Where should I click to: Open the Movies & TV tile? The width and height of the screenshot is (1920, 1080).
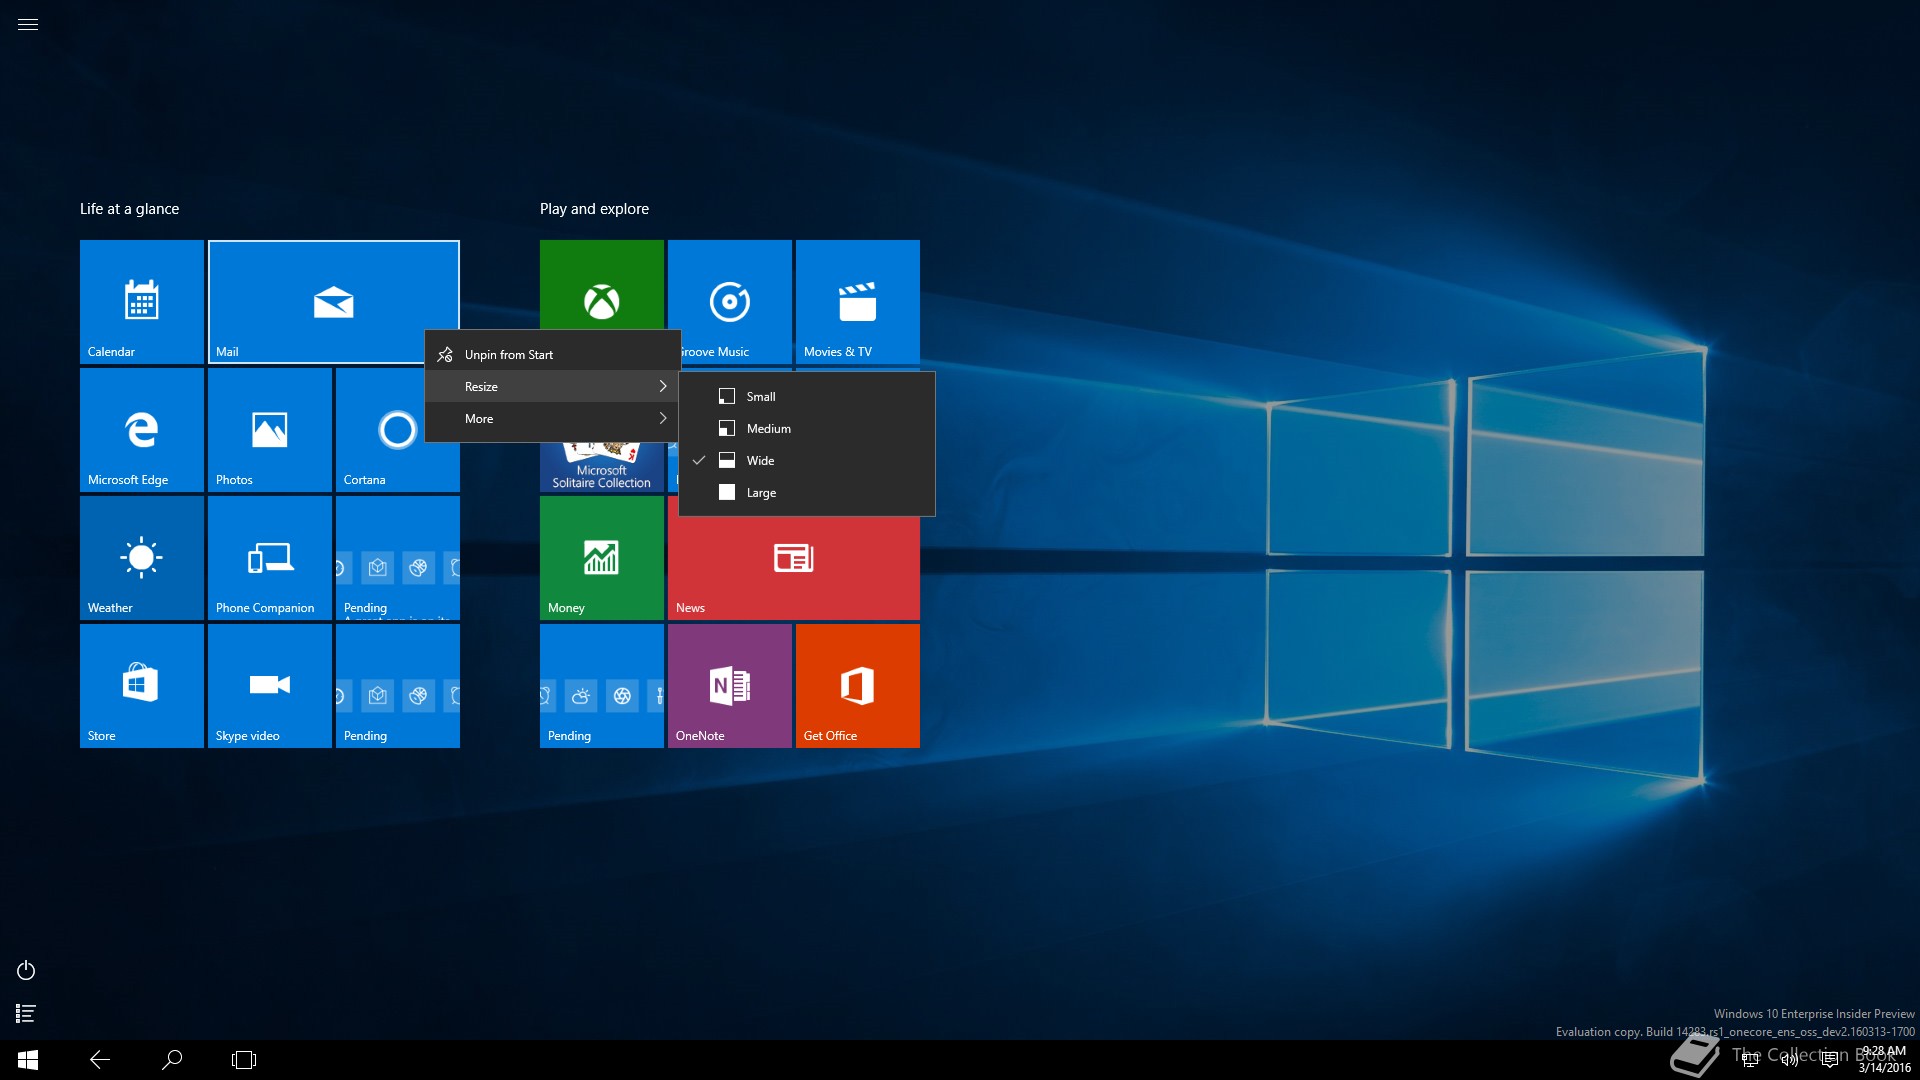858,302
